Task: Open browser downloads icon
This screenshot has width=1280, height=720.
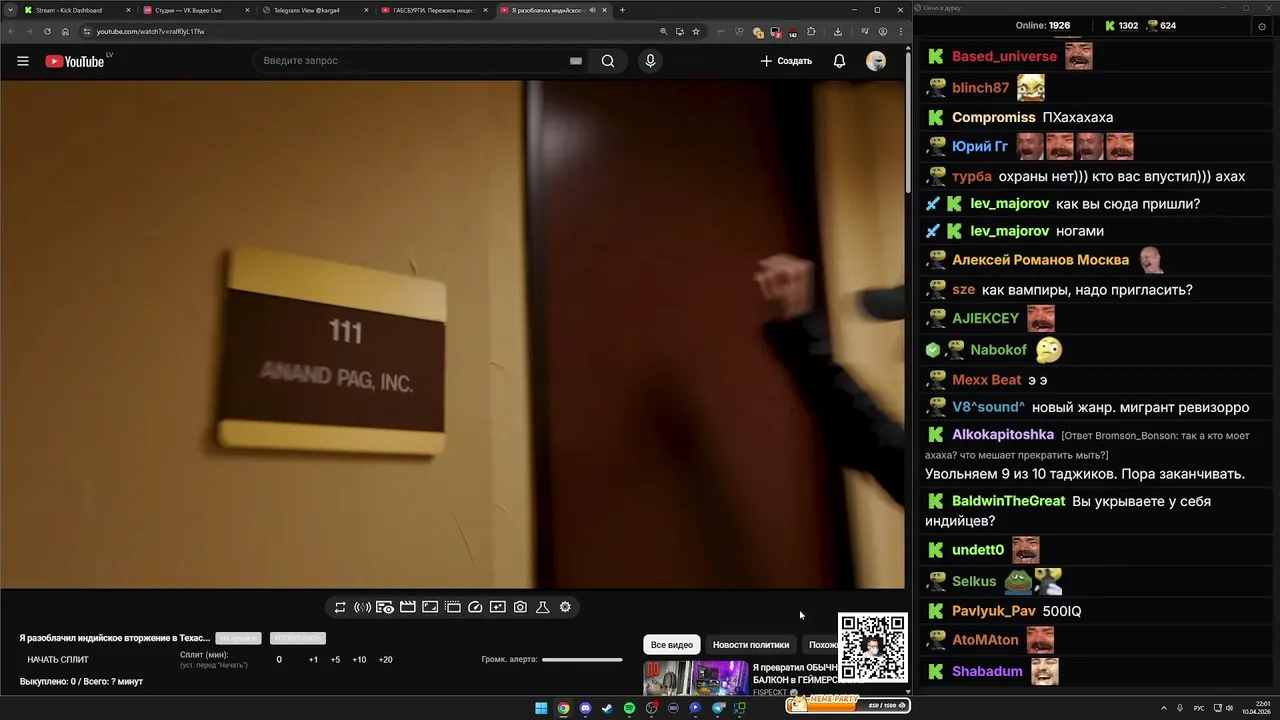Action: coord(836,31)
